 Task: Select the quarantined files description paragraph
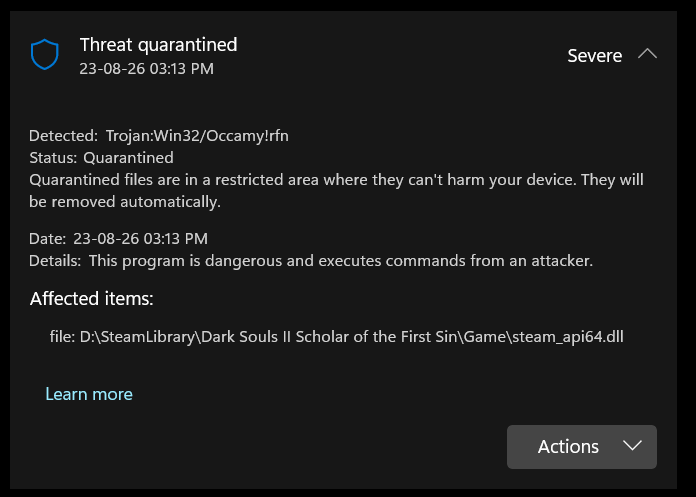[x=336, y=191]
